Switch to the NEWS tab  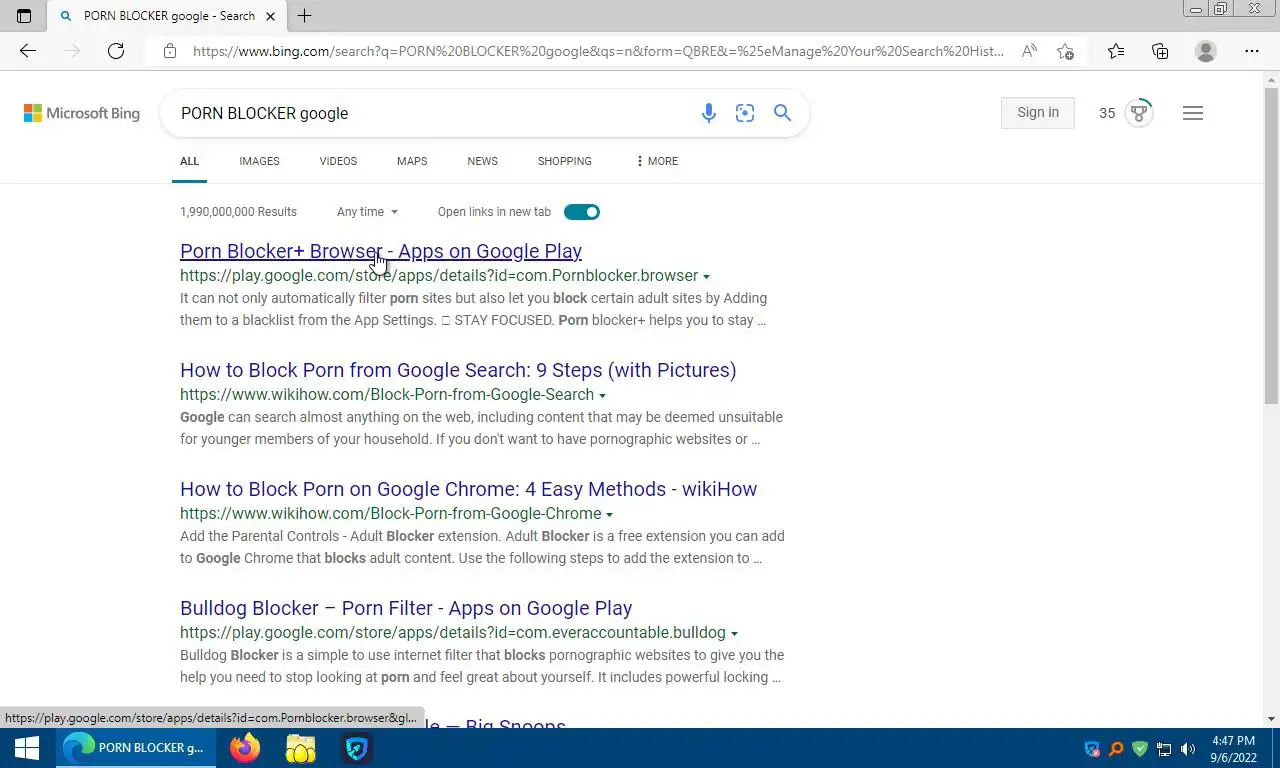482,161
